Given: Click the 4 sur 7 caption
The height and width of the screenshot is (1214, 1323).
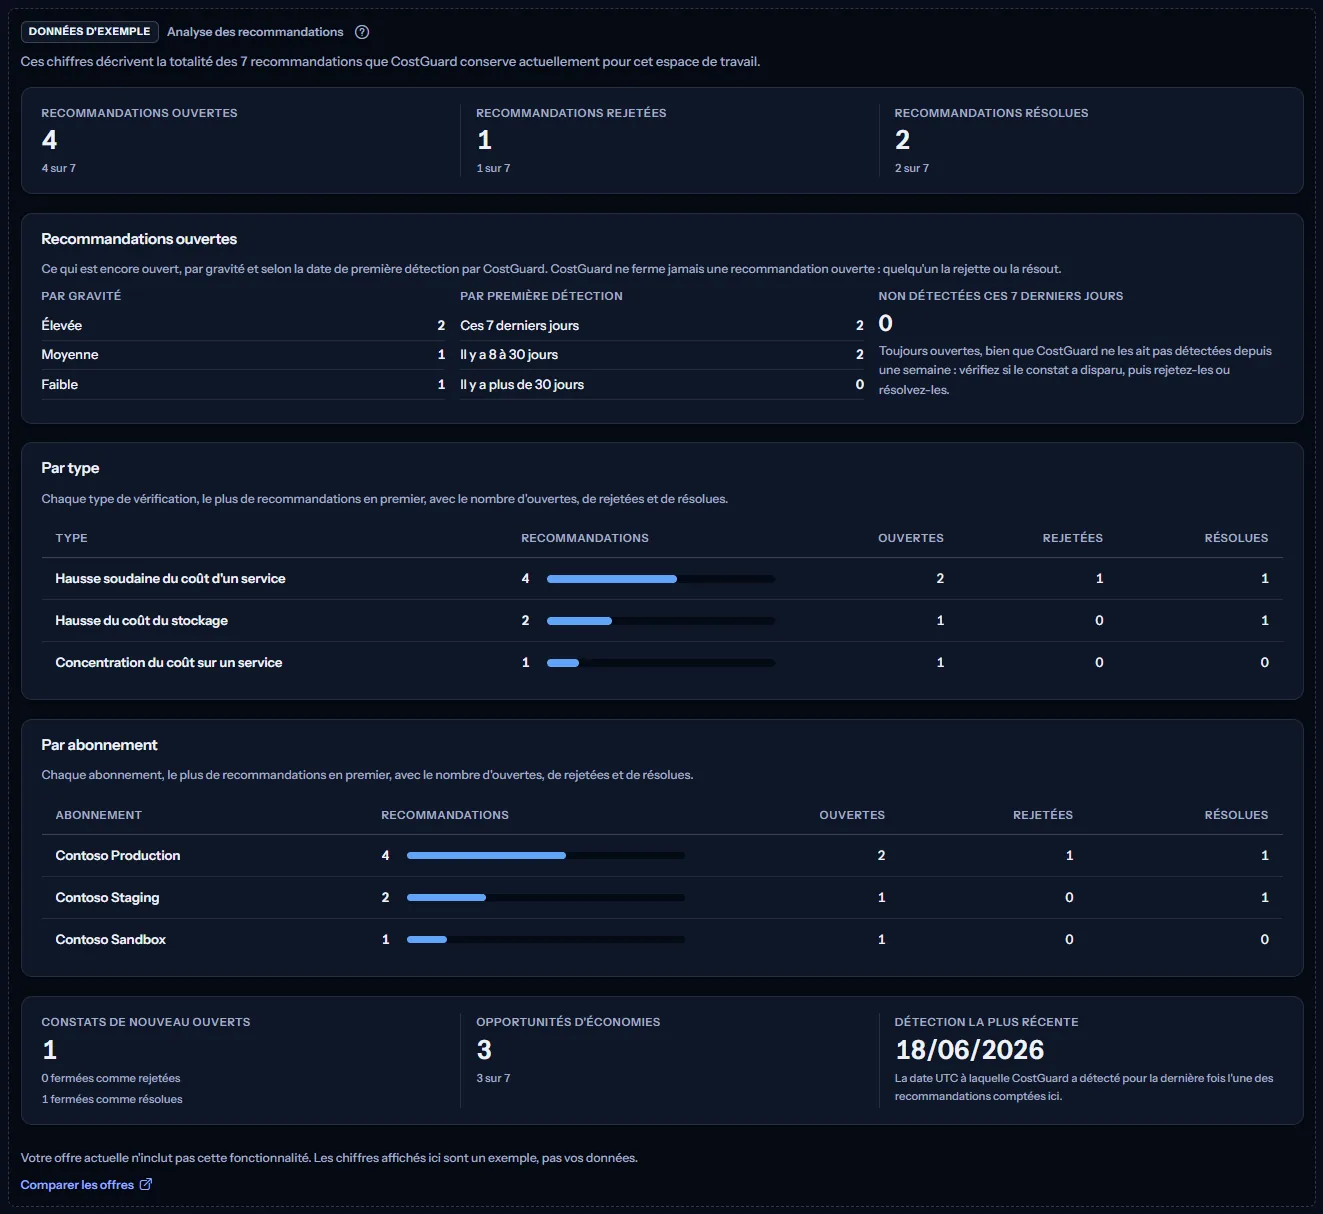Looking at the screenshot, I should [x=58, y=168].
